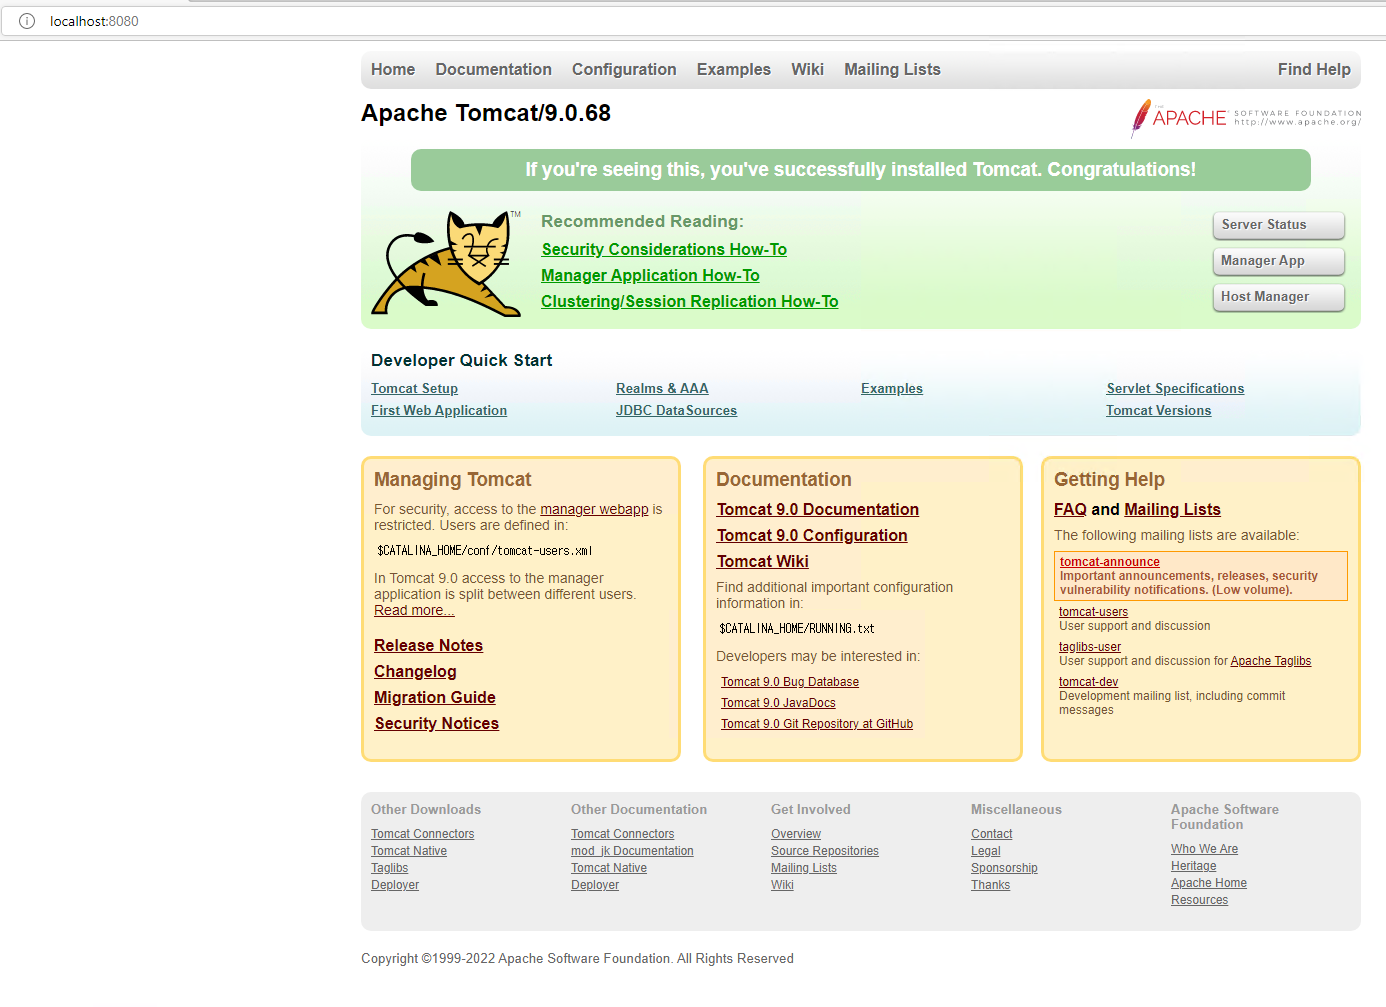Open Tomcat 9.0 Git Repository at GitHub
Image resolution: width=1386 pixels, height=1007 pixels.
tap(817, 724)
